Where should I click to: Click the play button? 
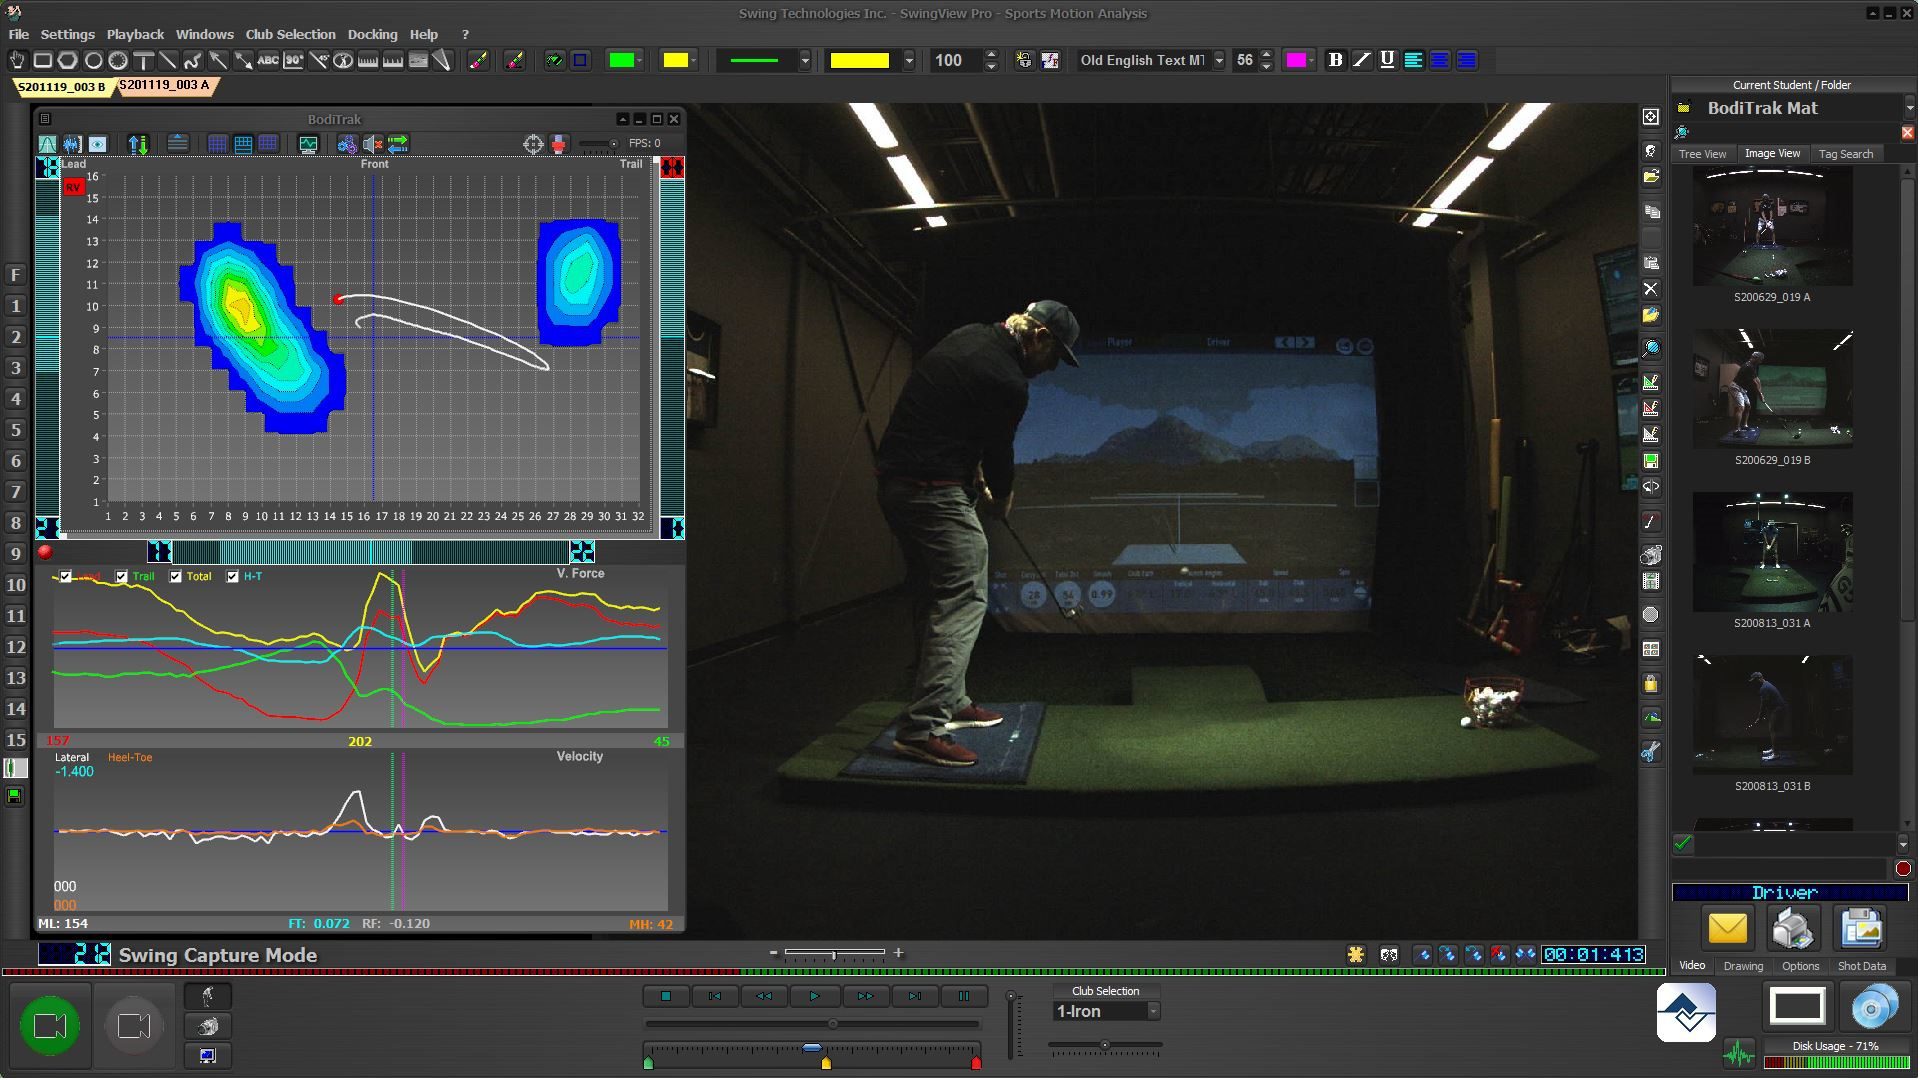coord(814,997)
